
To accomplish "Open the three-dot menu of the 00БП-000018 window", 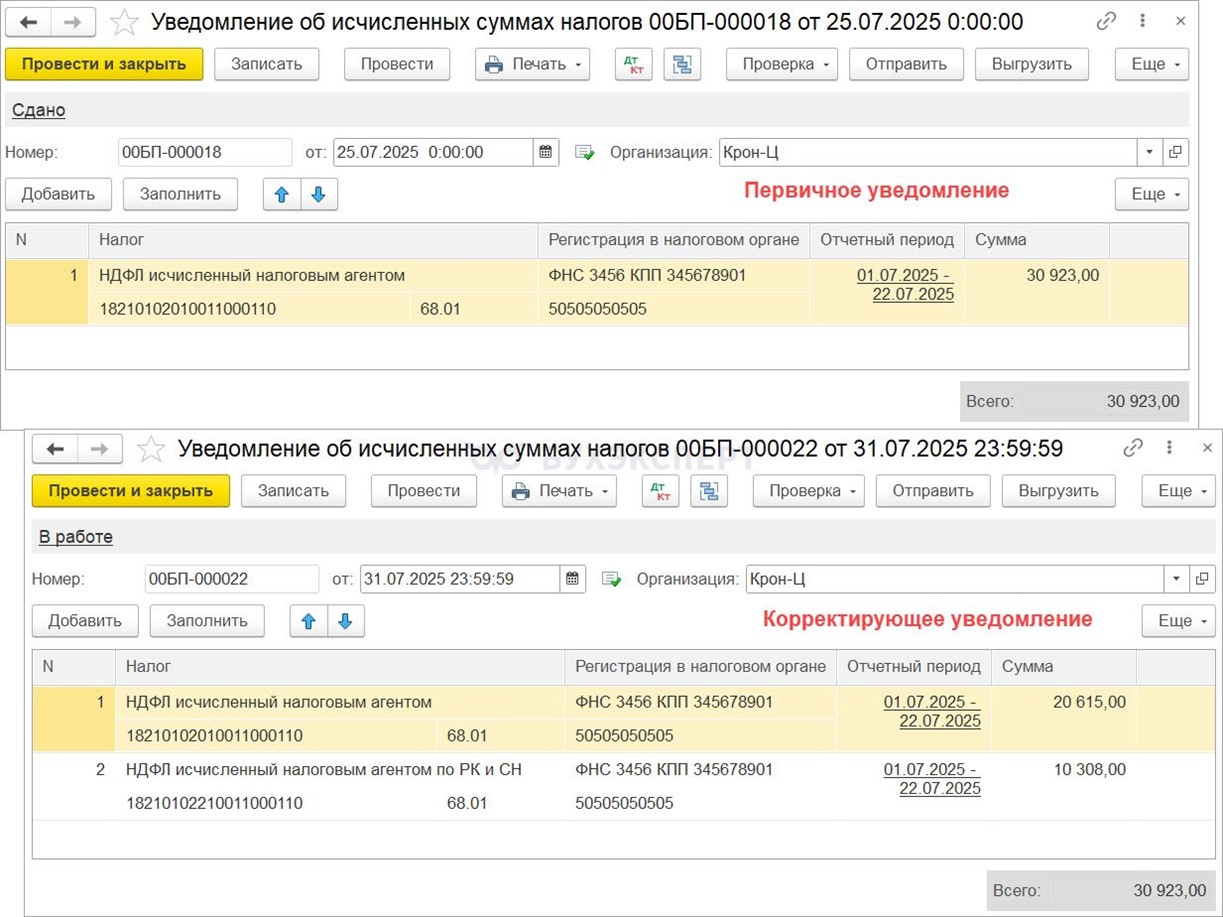I will (x=1143, y=21).
